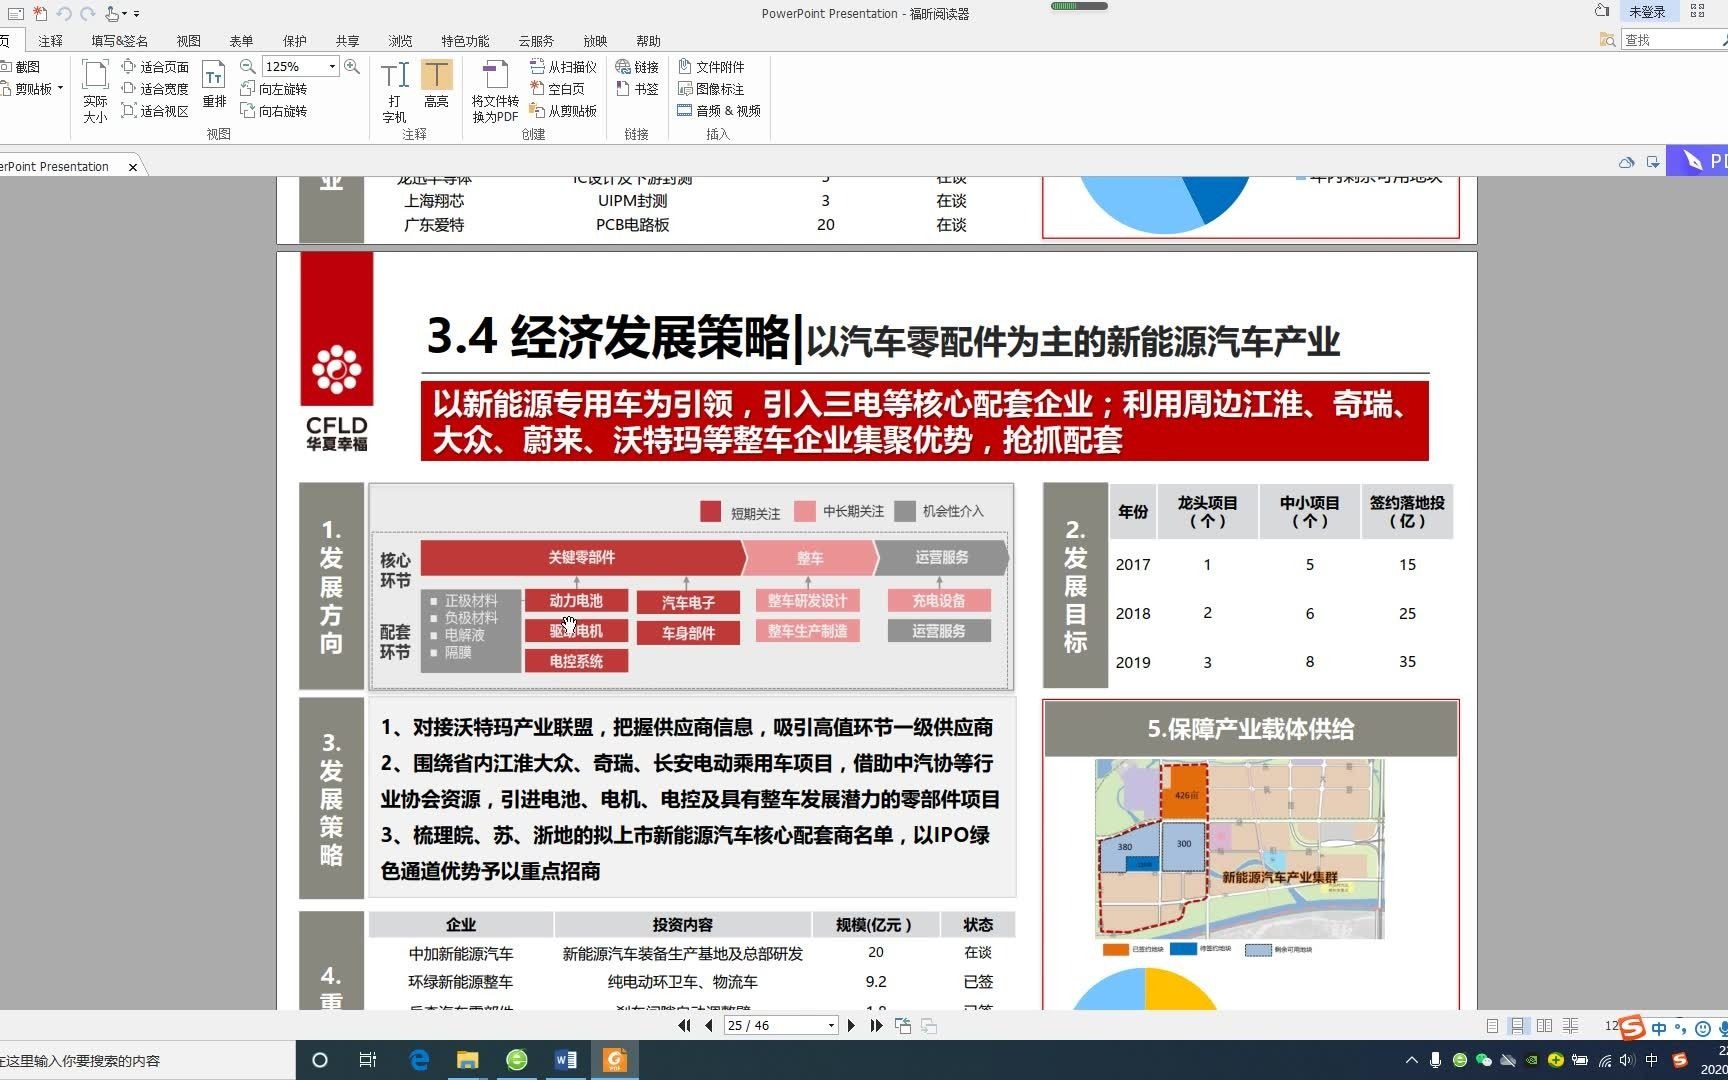Jump to the last page
The width and height of the screenshot is (1728, 1080).
tap(876, 1025)
